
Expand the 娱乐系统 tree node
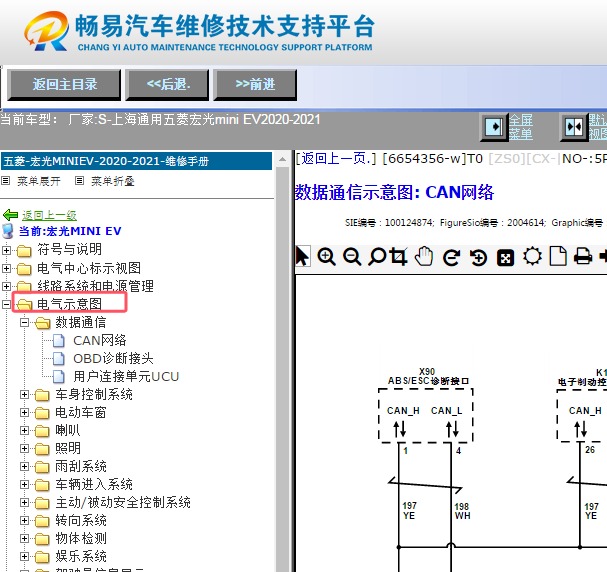tap(24, 556)
